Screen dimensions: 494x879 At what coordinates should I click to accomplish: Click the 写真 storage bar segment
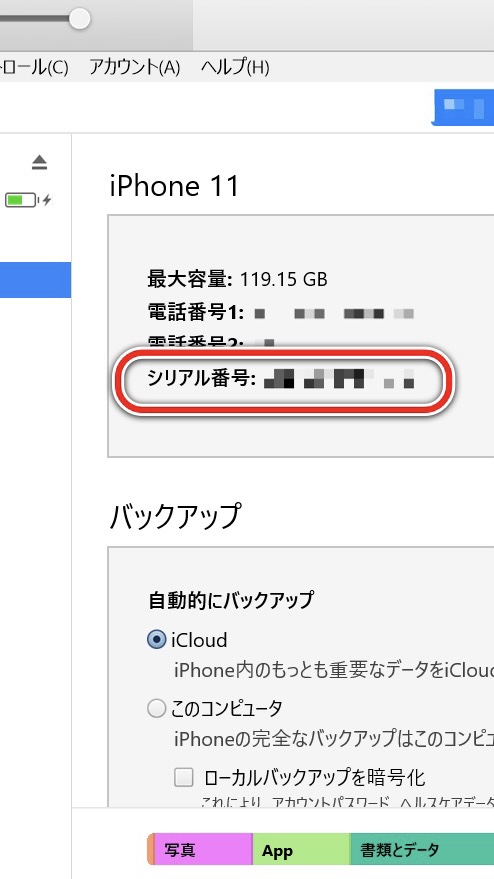(x=202, y=850)
